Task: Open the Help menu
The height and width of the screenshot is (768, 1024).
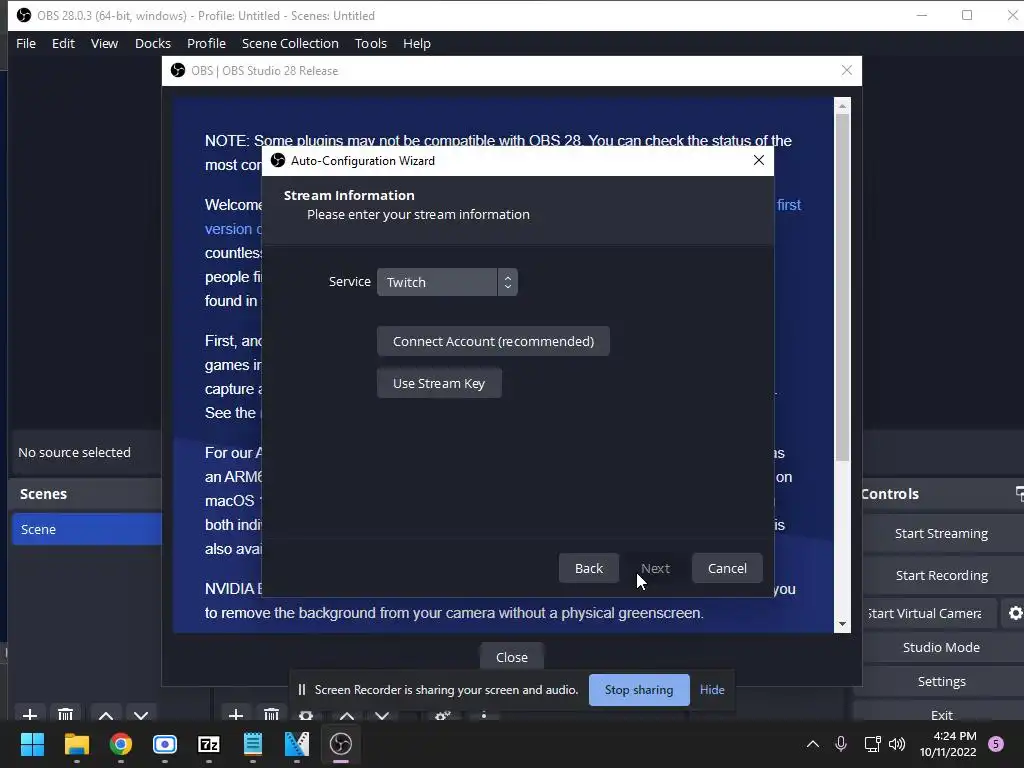Action: coord(417,44)
